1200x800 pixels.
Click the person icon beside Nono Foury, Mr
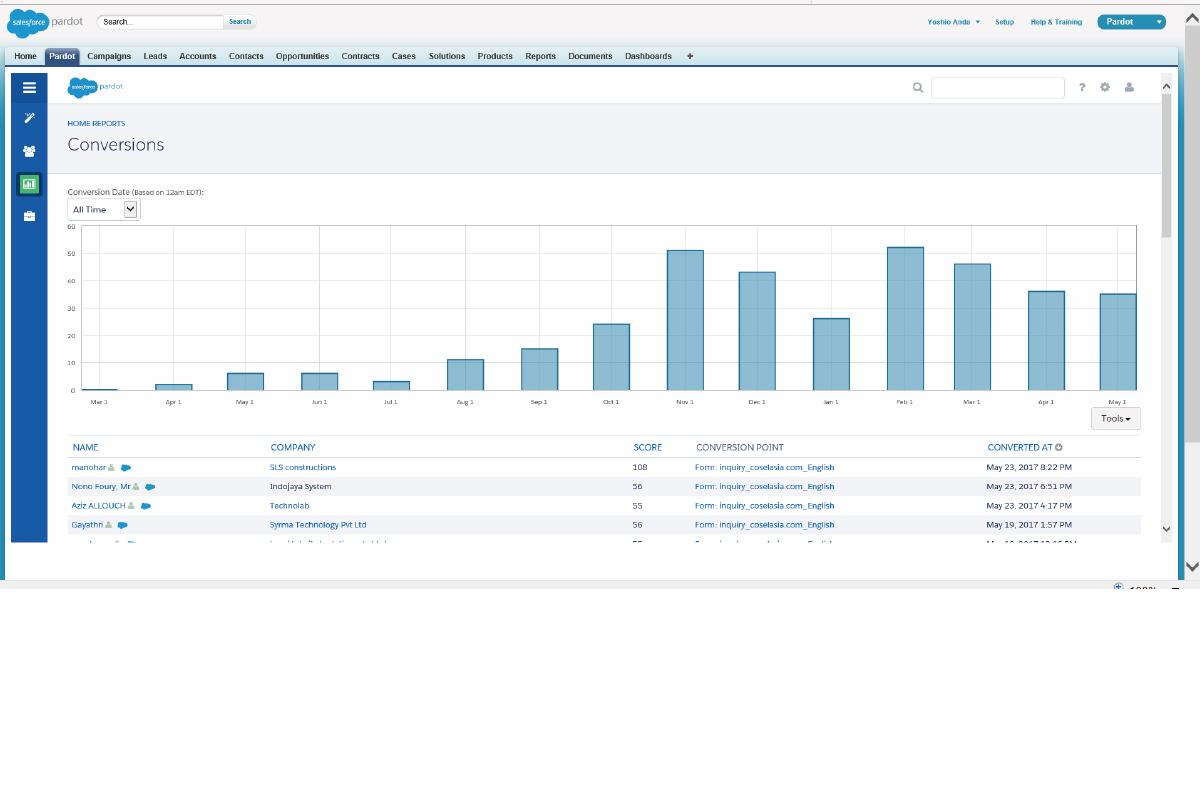[136, 486]
